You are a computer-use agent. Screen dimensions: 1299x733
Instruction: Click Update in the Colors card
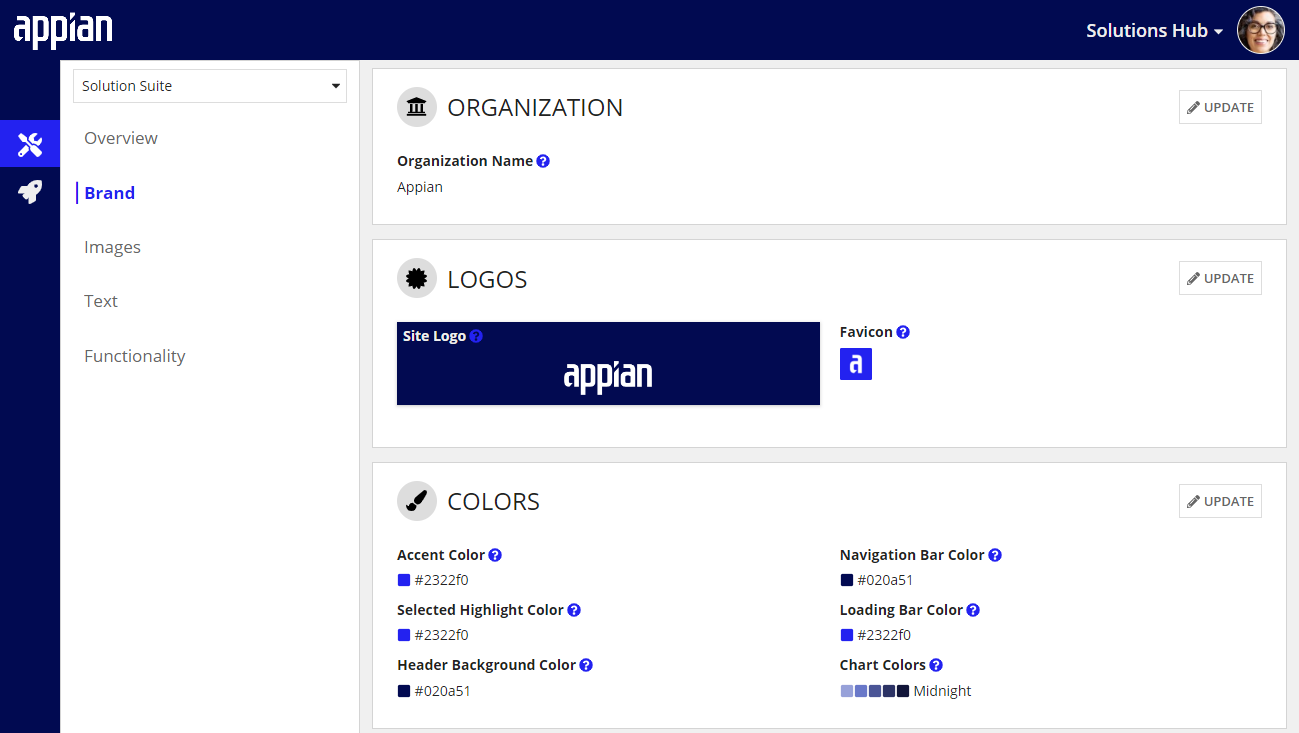click(x=1220, y=501)
